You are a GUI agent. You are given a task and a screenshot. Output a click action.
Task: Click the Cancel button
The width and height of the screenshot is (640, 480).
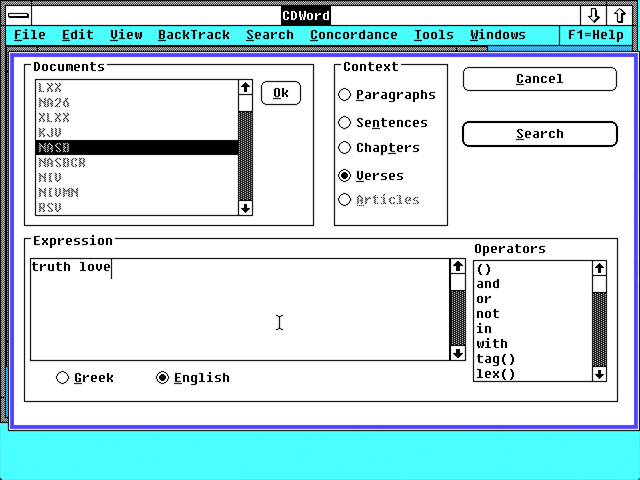[x=540, y=79]
